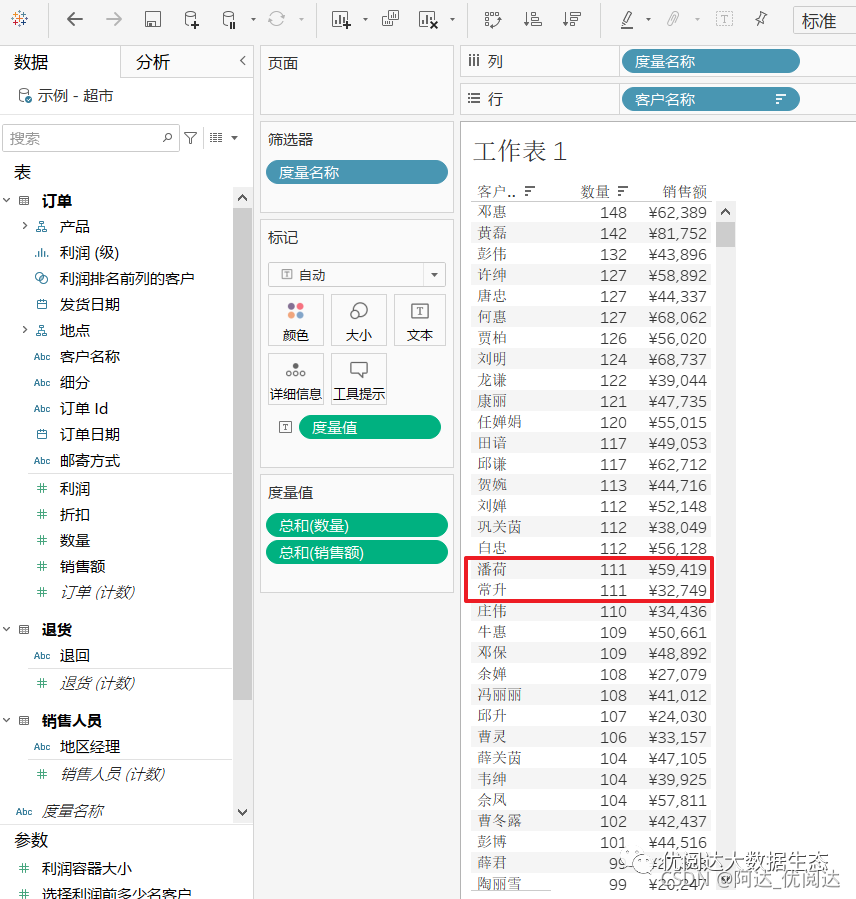Click the 客户名称 pill on rows shelf

coord(710,99)
